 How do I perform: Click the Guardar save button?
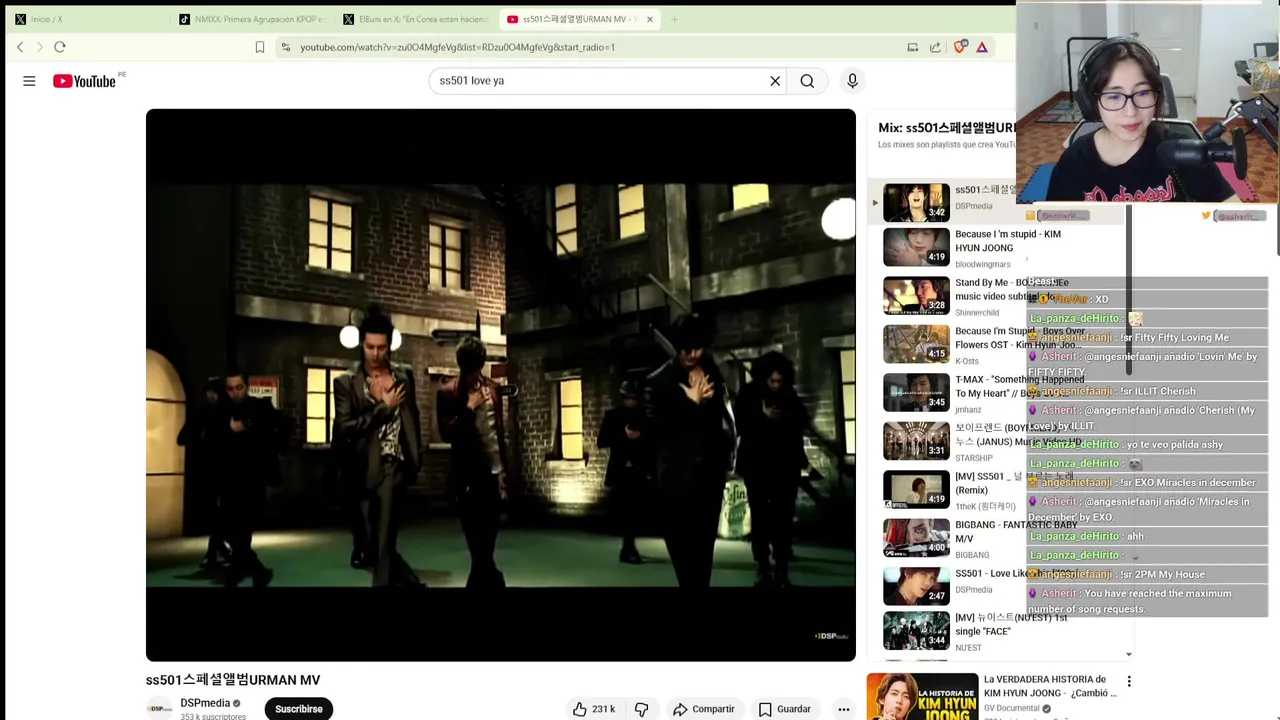785,709
